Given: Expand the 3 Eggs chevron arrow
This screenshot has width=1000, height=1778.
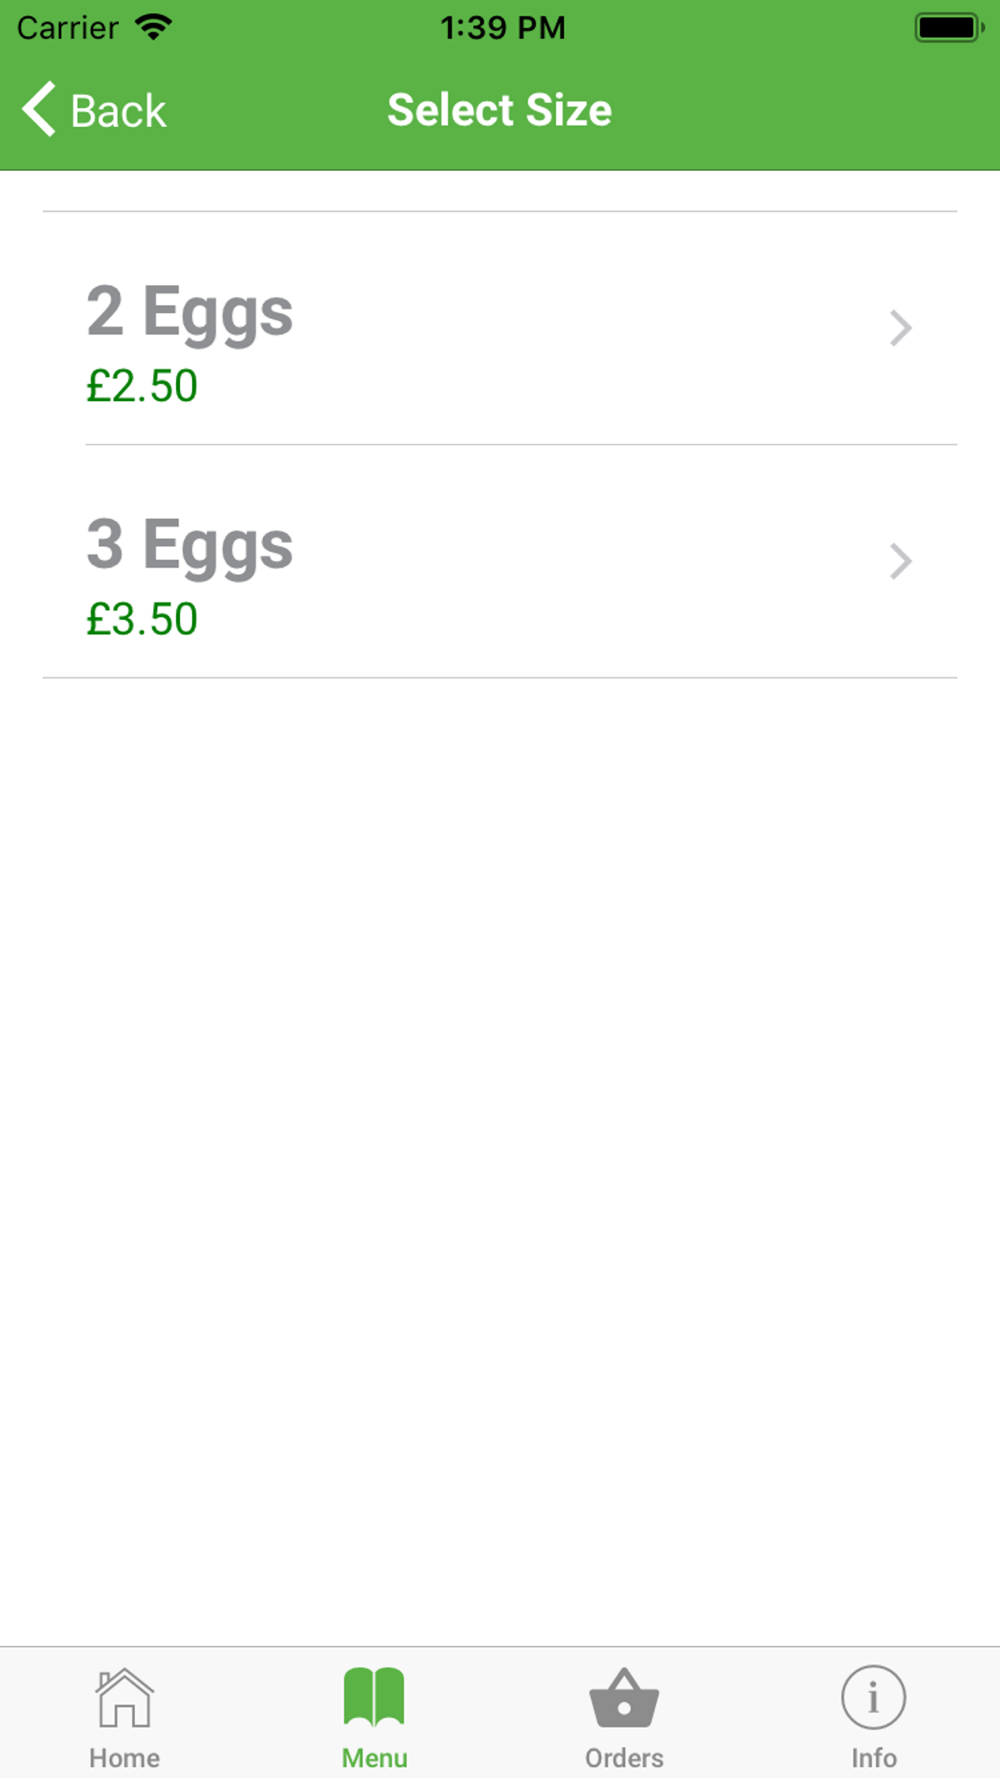Looking at the screenshot, I should [x=900, y=561].
